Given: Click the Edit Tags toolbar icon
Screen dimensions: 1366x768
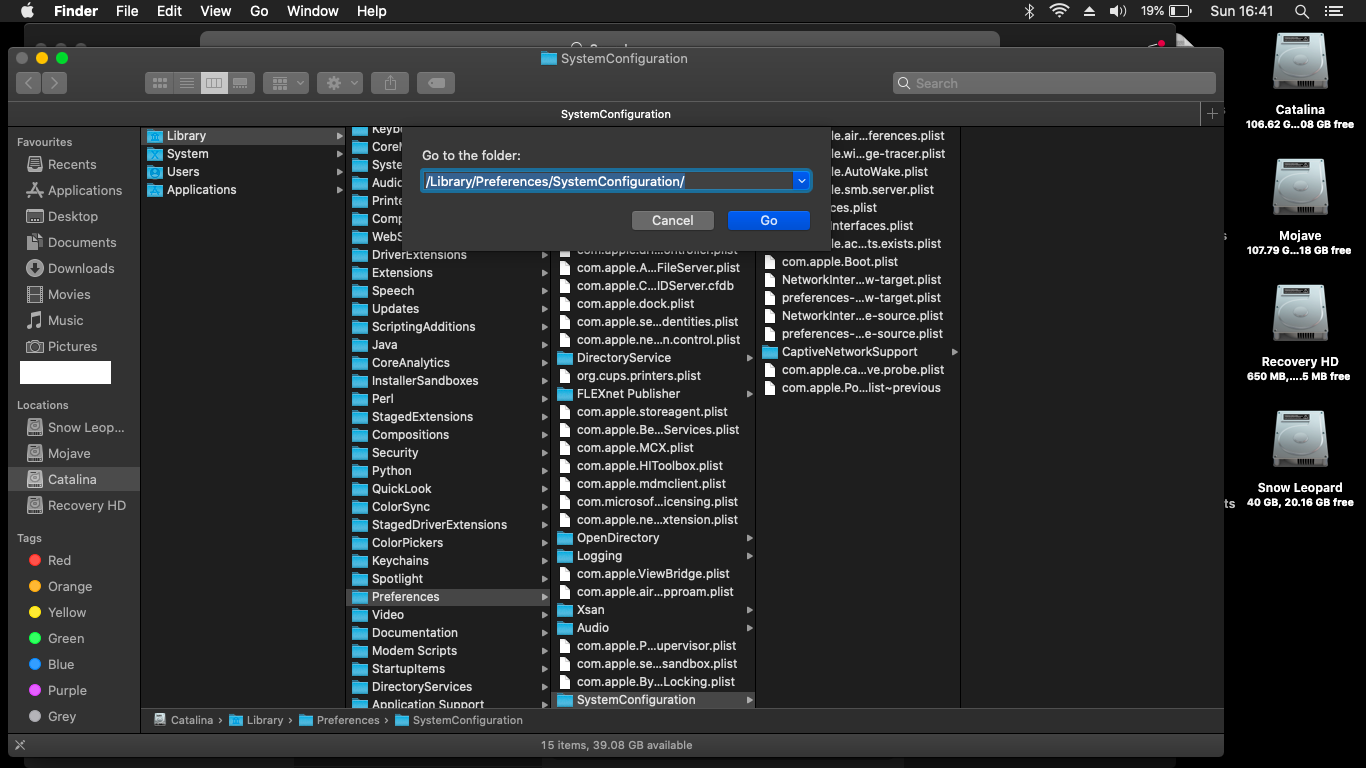Looking at the screenshot, I should click(436, 84).
